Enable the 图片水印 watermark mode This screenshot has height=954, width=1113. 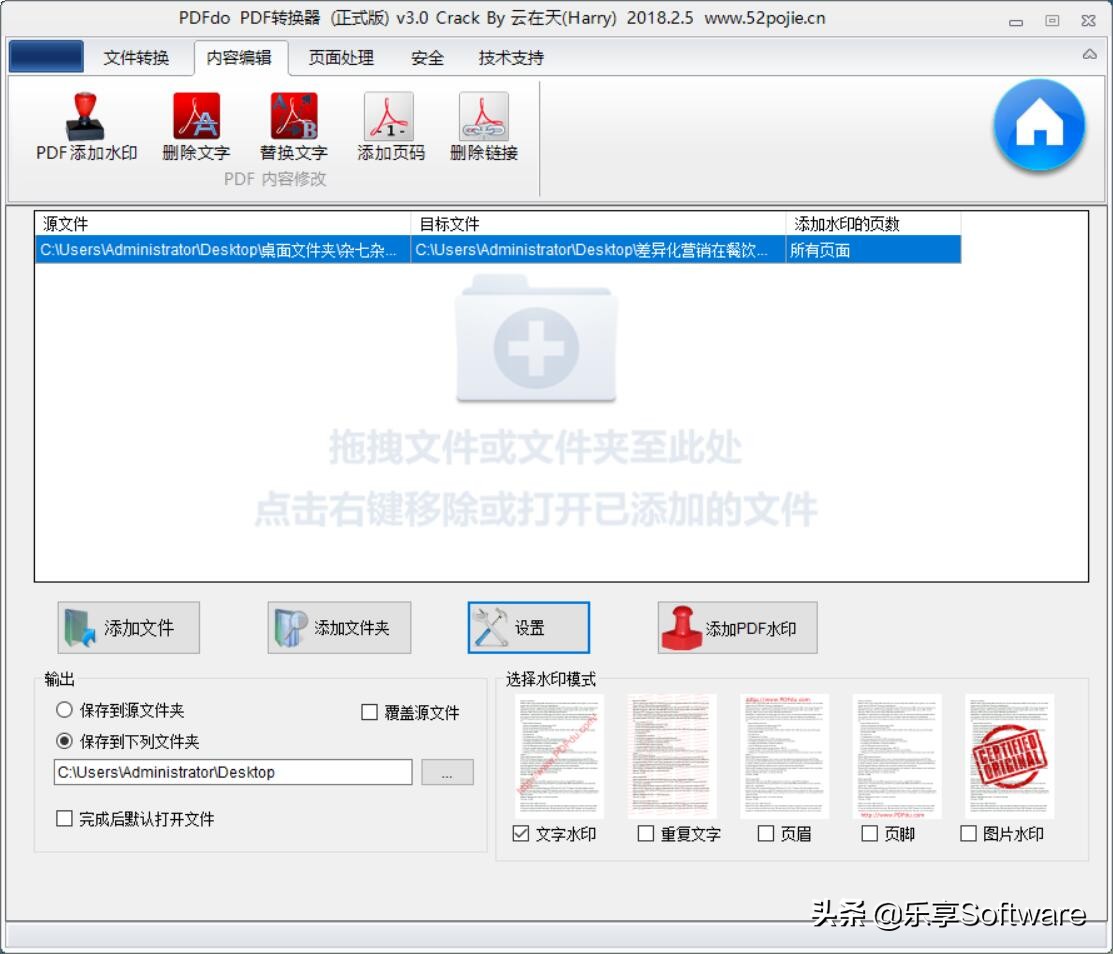[x=968, y=833]
